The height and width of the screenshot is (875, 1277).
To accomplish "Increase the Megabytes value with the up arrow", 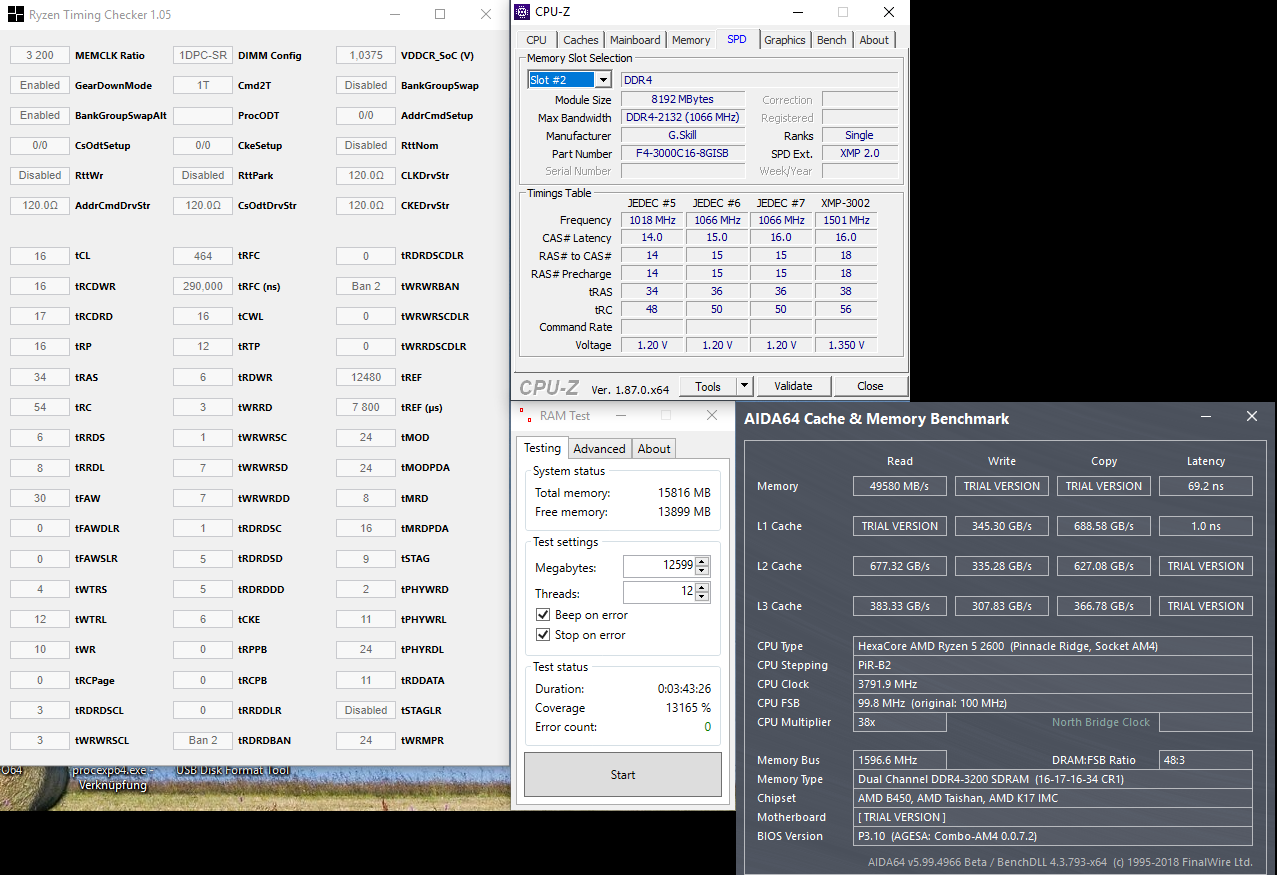I will point(702,563).
